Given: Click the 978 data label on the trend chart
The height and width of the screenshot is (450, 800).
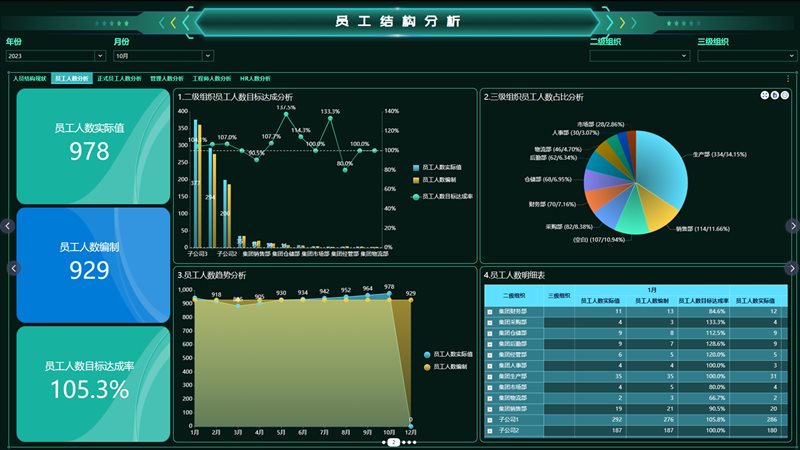Looking at the screenshot, I should (x=389, y=287).
